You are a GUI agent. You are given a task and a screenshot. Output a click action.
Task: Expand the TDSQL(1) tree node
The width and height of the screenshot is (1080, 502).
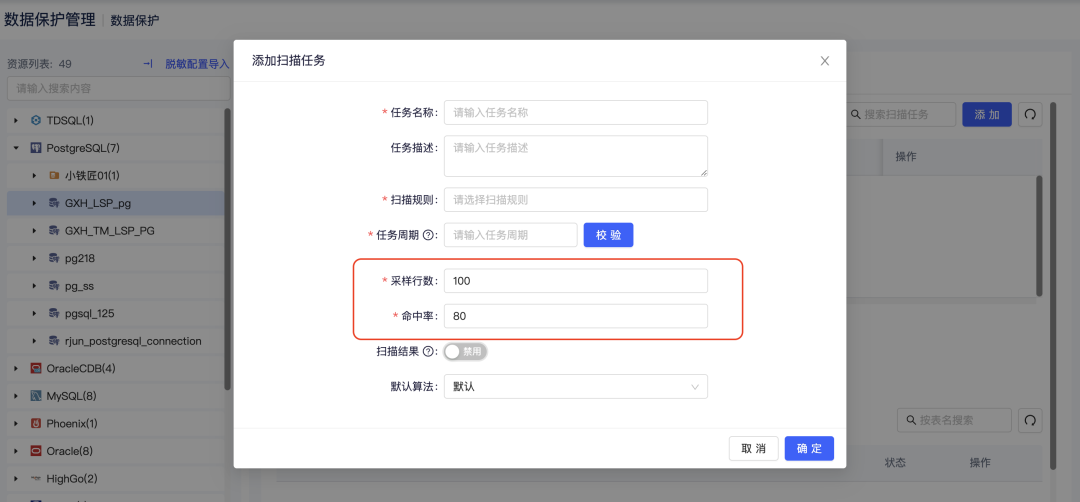[16, 121]
